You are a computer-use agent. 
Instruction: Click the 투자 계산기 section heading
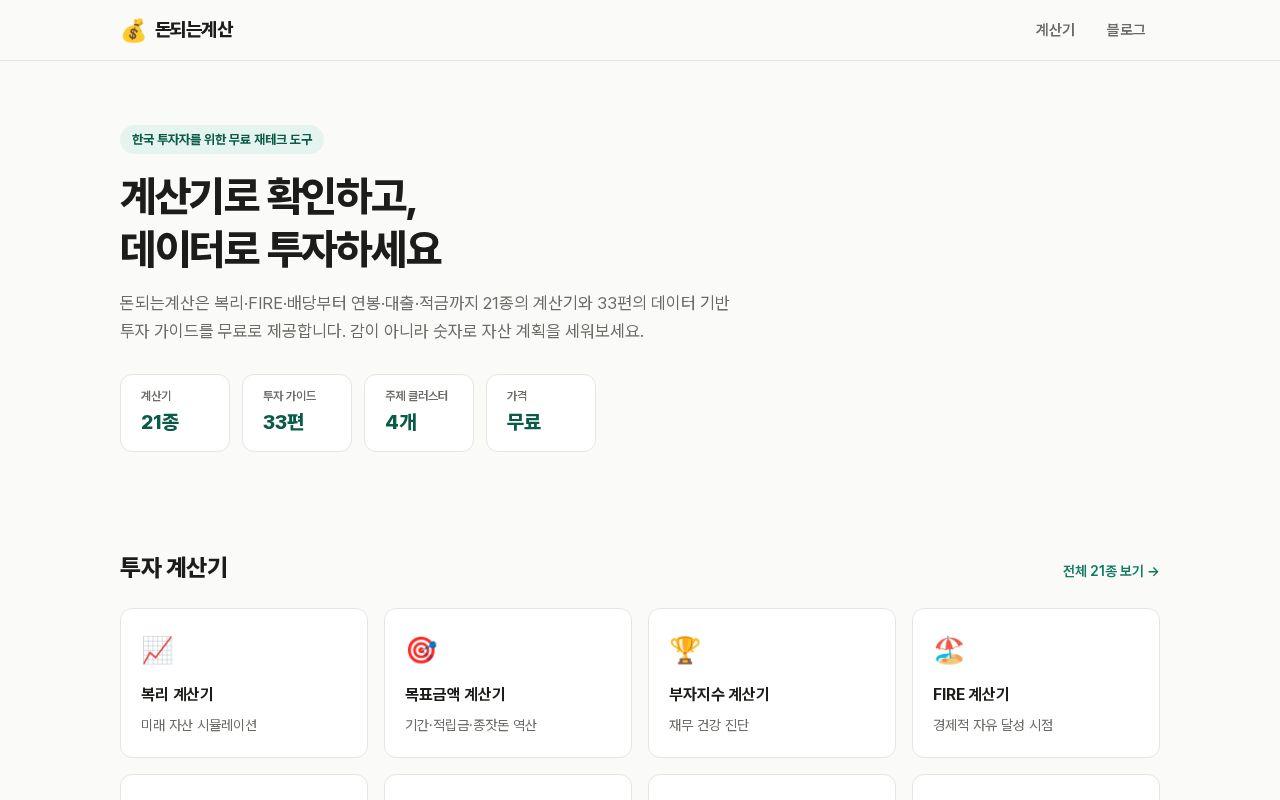click(174, 567)
